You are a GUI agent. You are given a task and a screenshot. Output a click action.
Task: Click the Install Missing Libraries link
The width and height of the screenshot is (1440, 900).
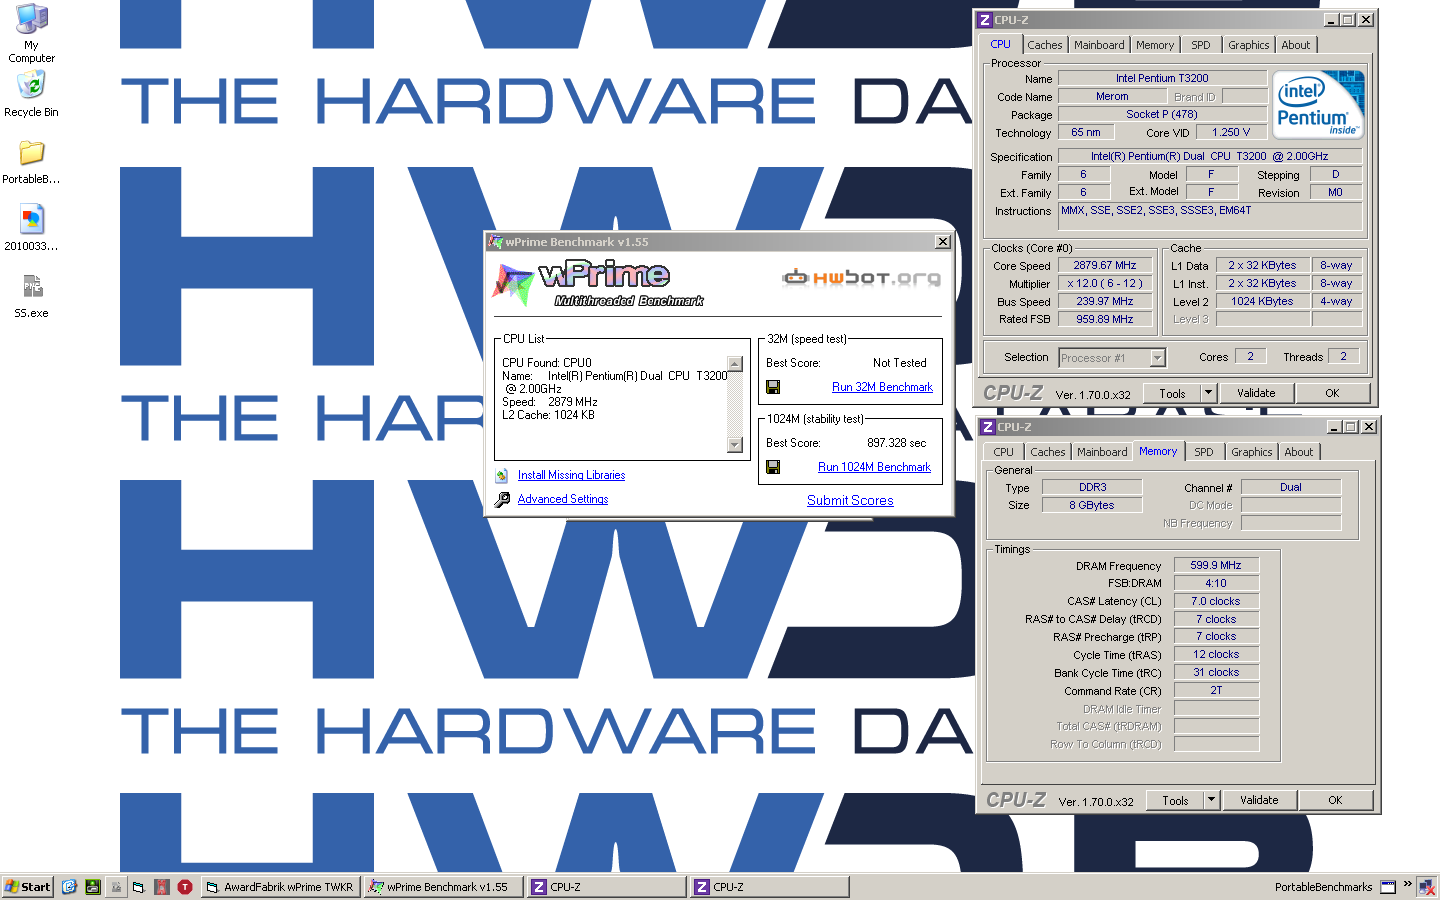point(571,475)
